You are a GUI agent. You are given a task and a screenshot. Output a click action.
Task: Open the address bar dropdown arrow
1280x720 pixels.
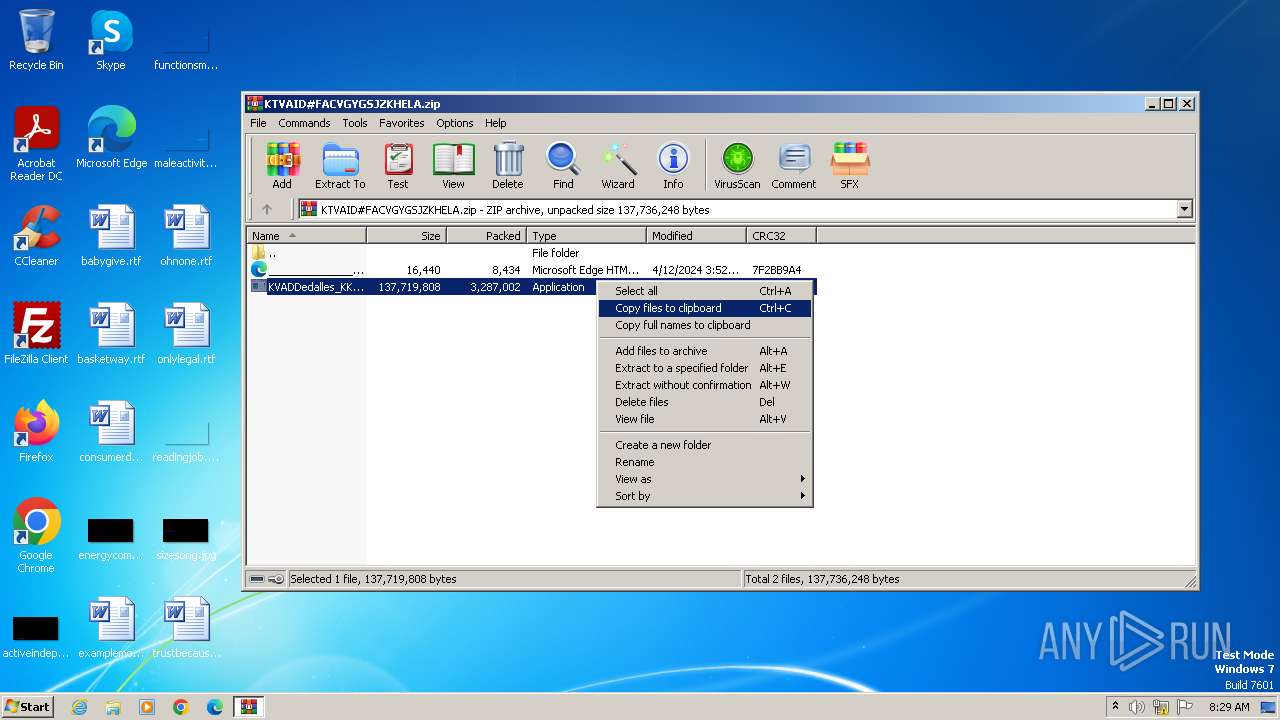pos(1185,210)
